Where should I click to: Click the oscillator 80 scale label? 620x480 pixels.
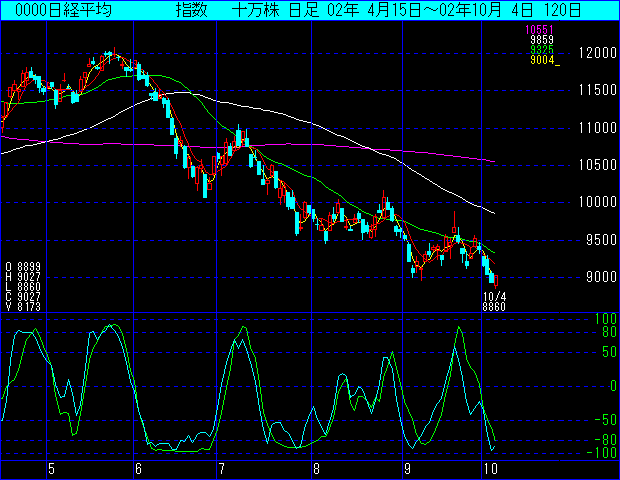609,331
